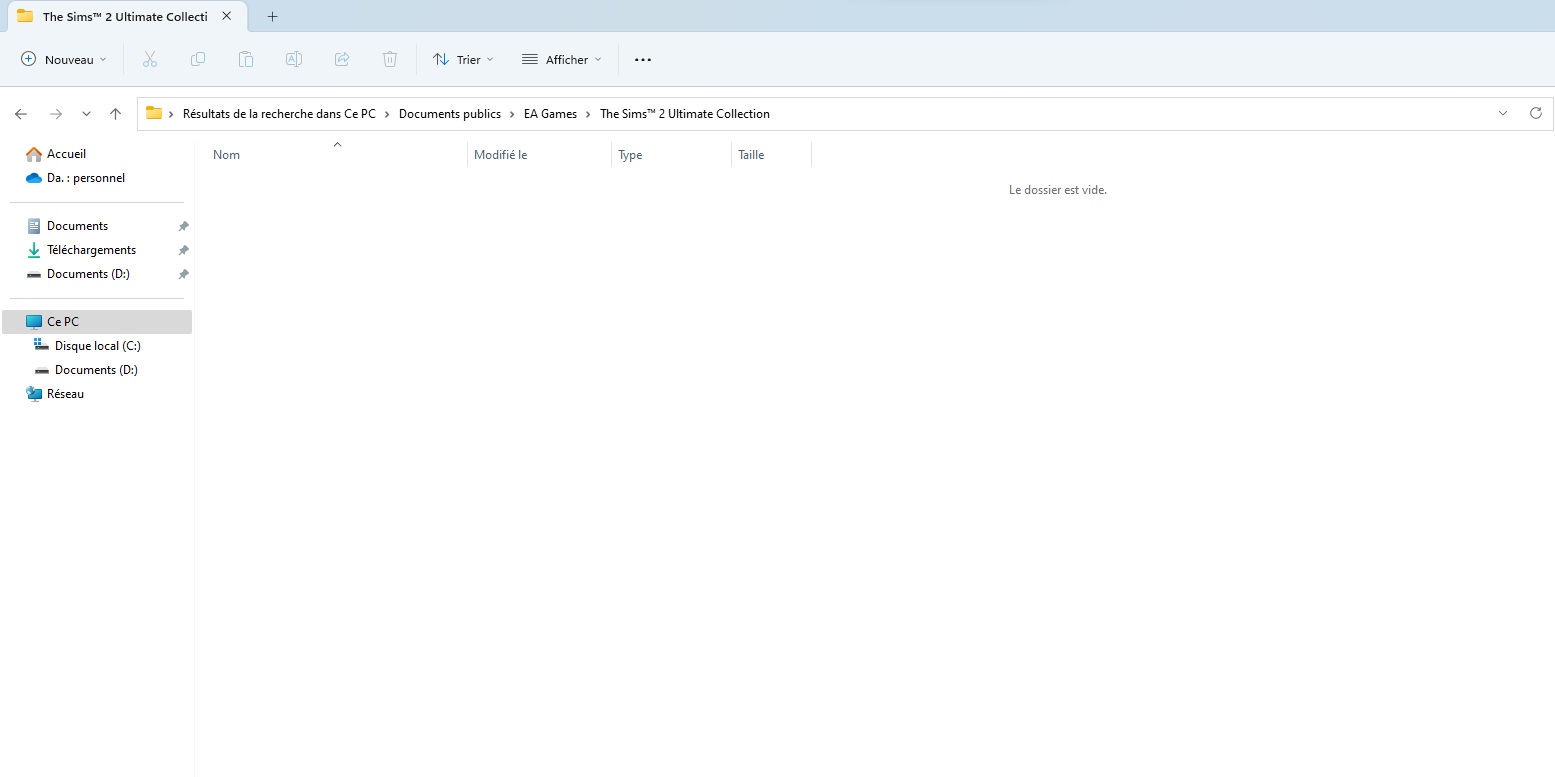1555x777 pixels.
Task: Open the Nouveau dropdown menu
Action: tap(64, 60)
